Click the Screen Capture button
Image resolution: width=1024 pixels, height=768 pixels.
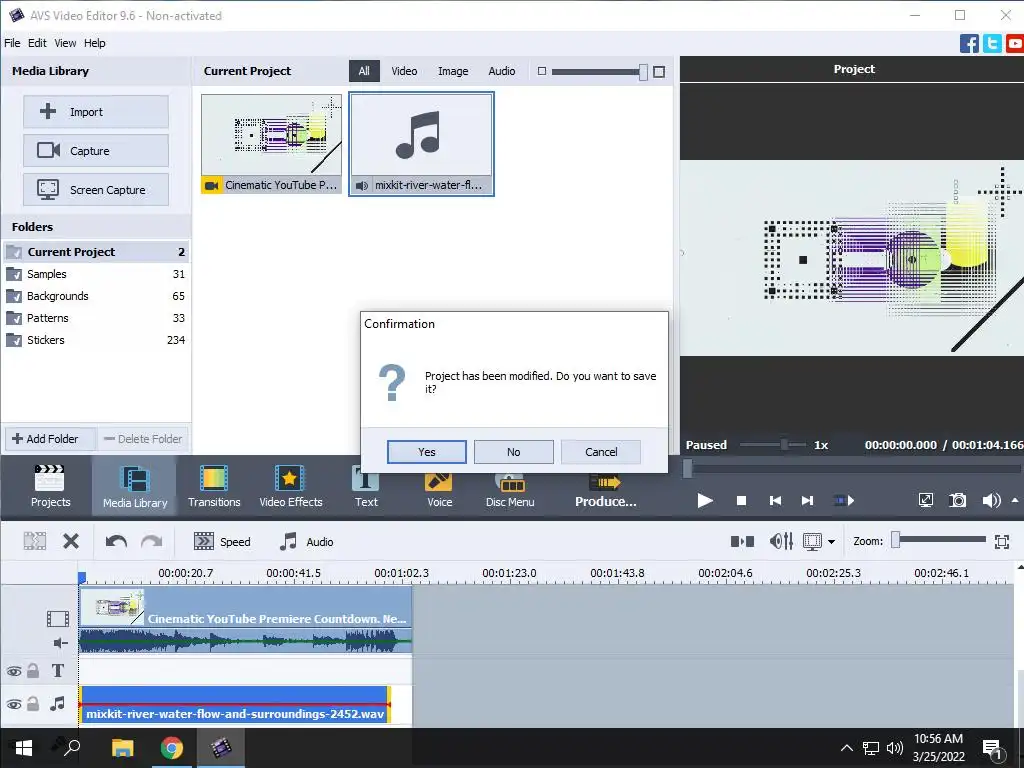coord(96,189)
